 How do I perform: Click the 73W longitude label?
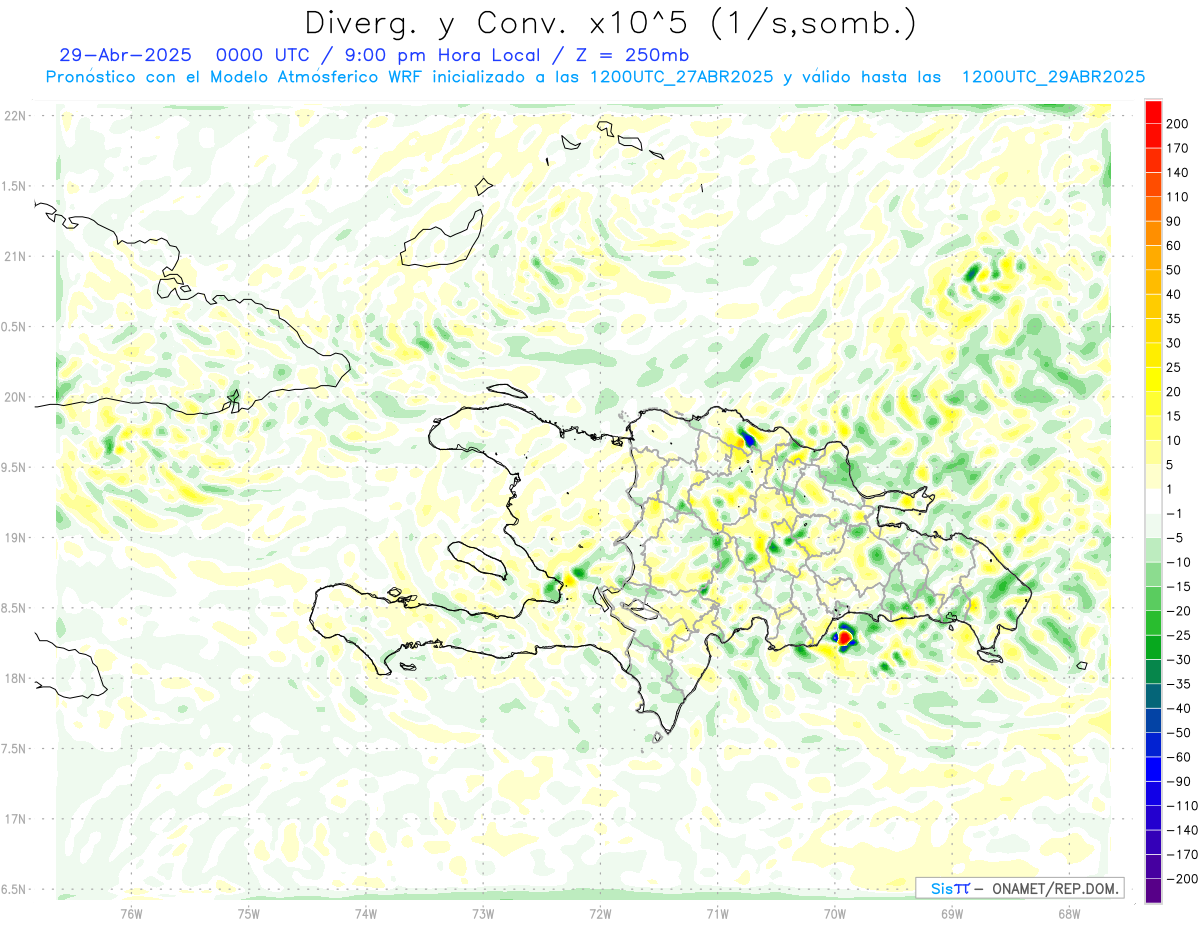point(483,913)
